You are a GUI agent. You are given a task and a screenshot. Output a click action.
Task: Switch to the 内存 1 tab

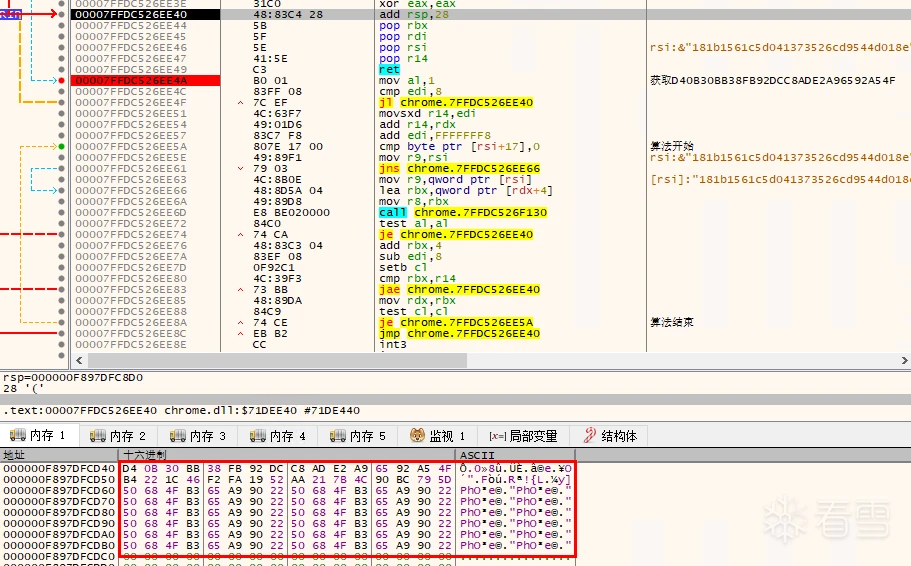38,435
